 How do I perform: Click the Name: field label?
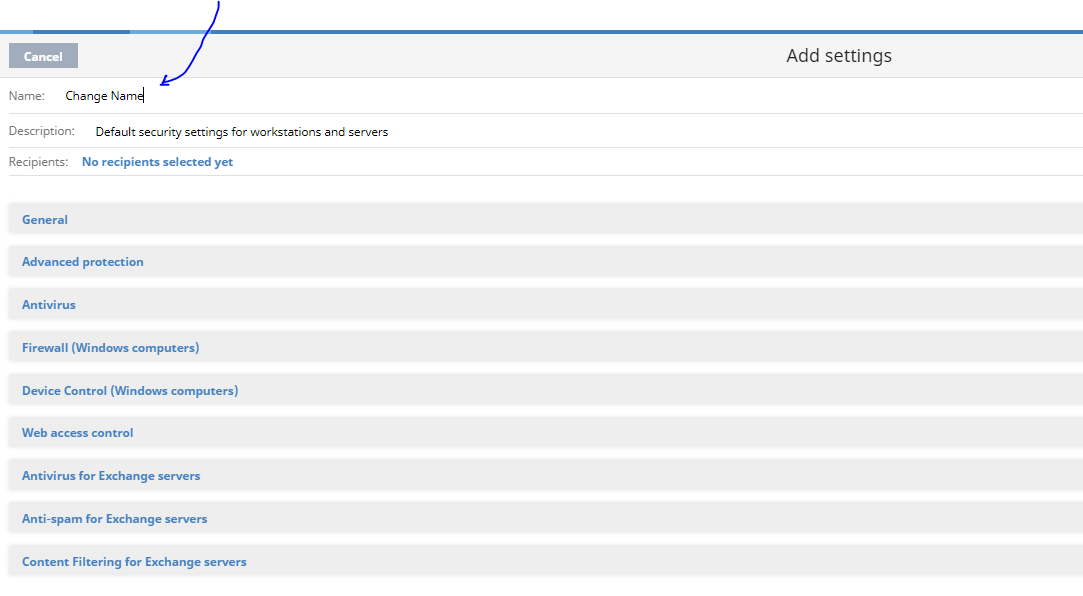26,96
